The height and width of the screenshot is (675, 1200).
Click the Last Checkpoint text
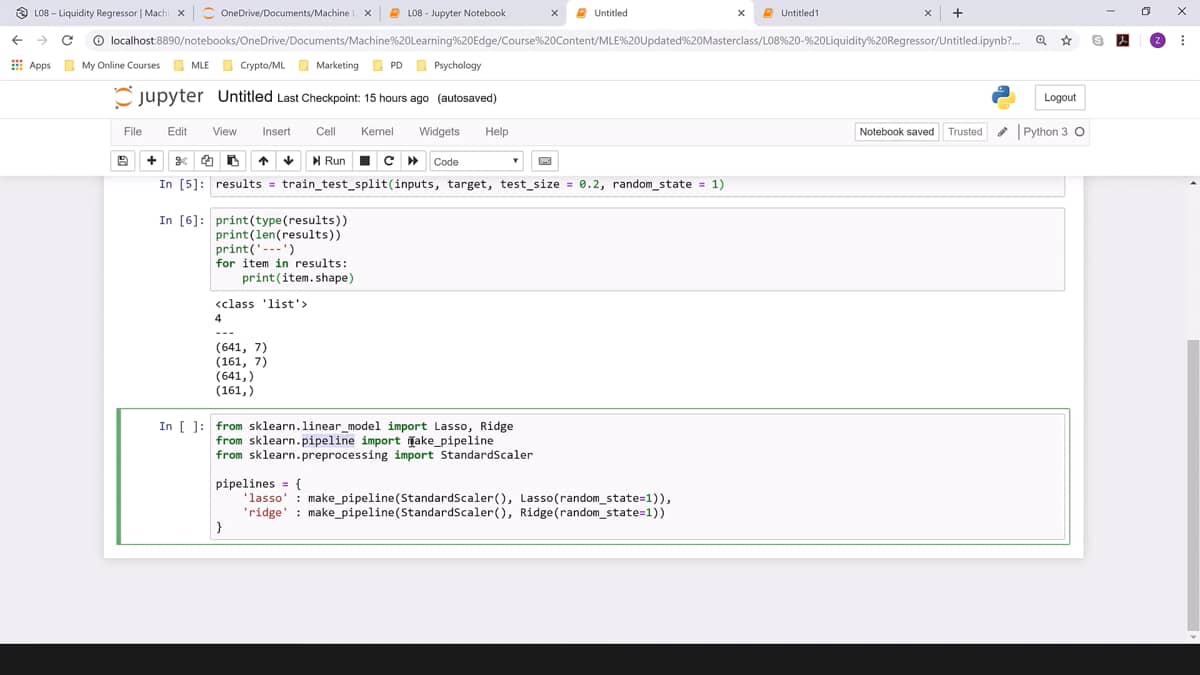(353, 98)
